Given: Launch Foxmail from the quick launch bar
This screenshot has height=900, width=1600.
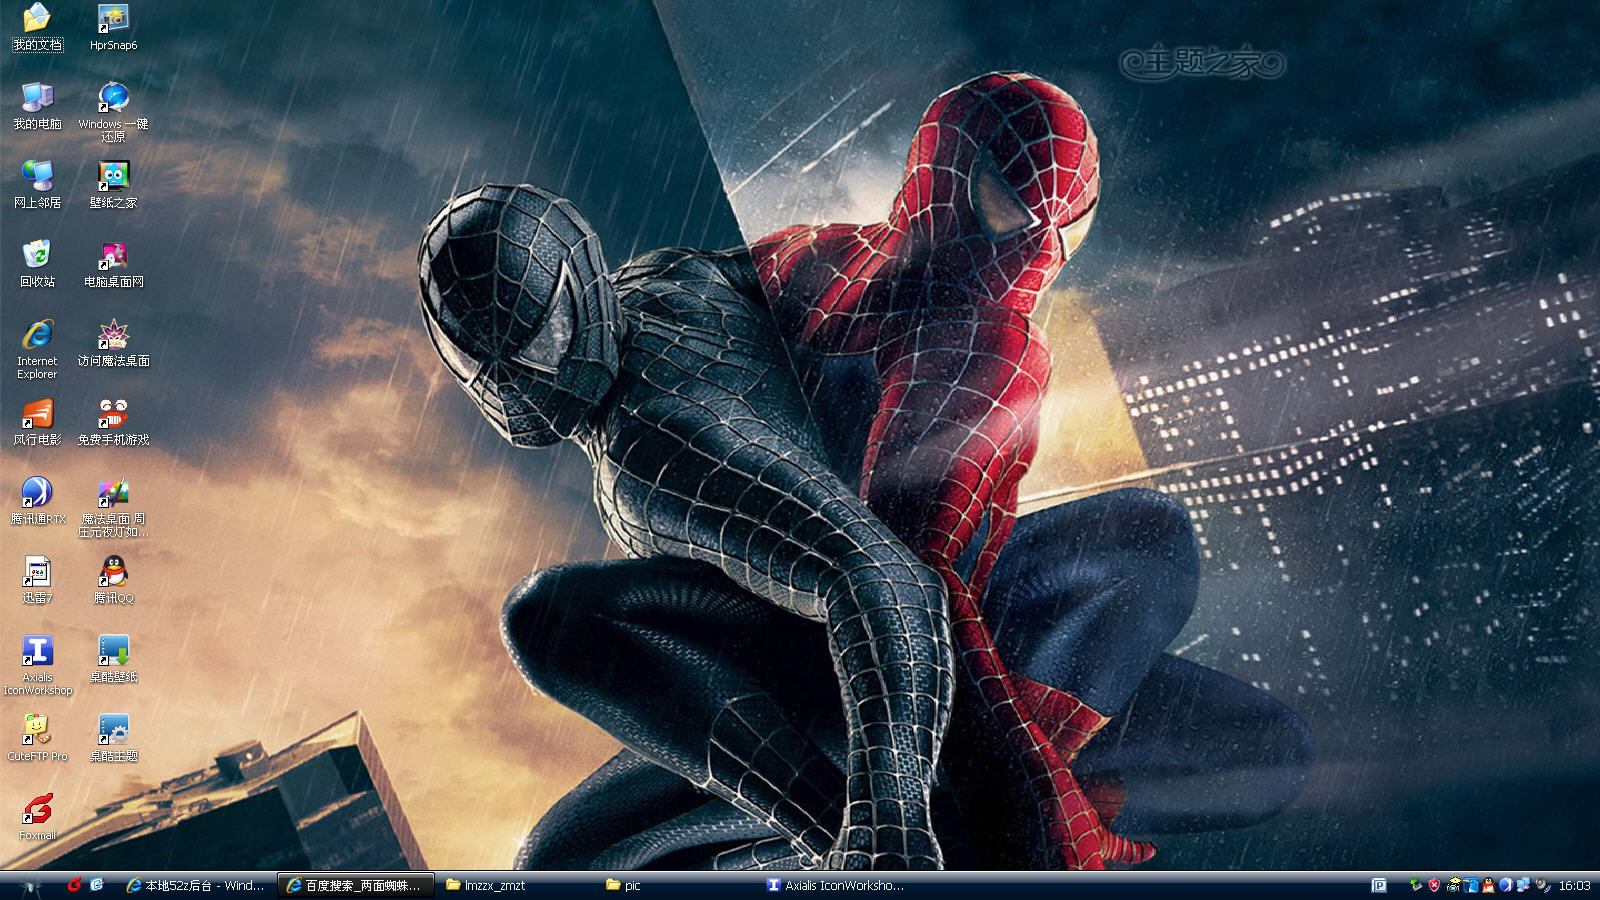Looking at the screenshot, I should (74, 885).
